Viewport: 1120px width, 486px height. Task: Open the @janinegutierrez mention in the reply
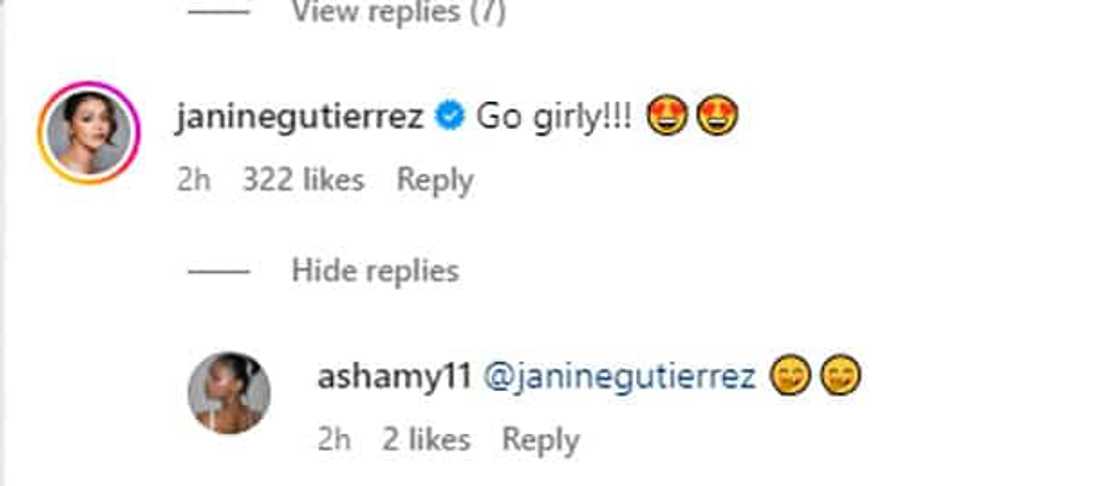(619, 377)
